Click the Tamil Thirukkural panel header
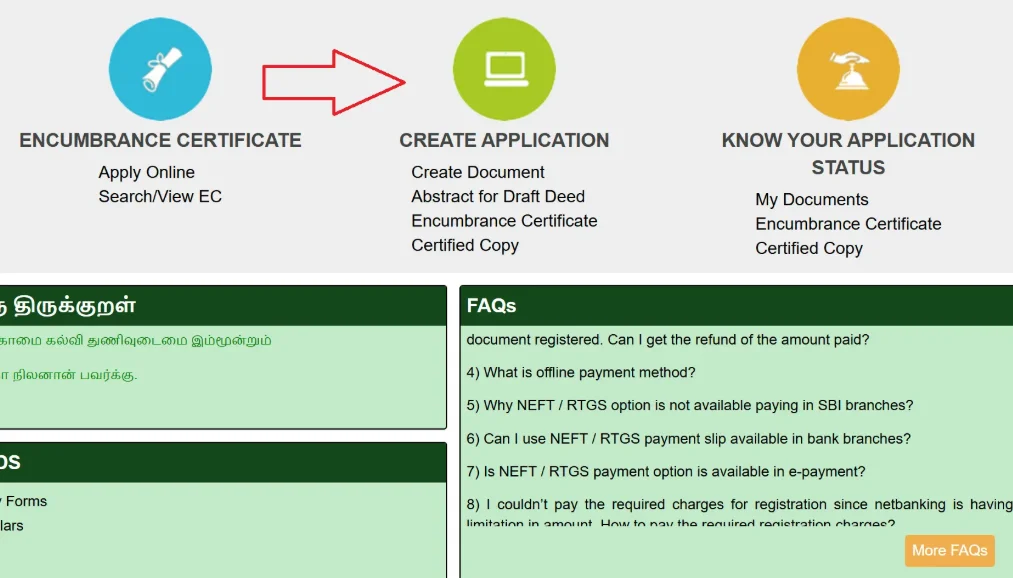This screenshot has height=578, width=1013. (x=223, y=305)
